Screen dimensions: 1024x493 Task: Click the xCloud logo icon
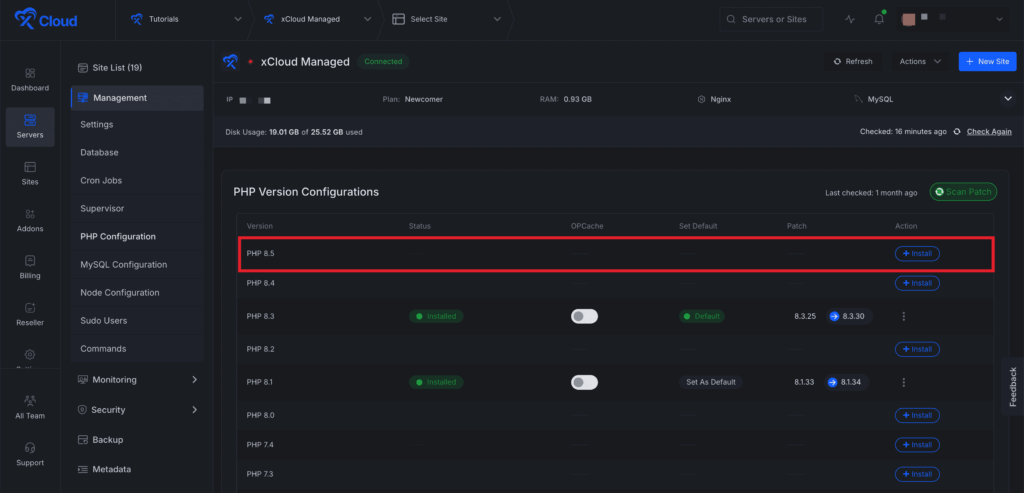click(21, 19)
